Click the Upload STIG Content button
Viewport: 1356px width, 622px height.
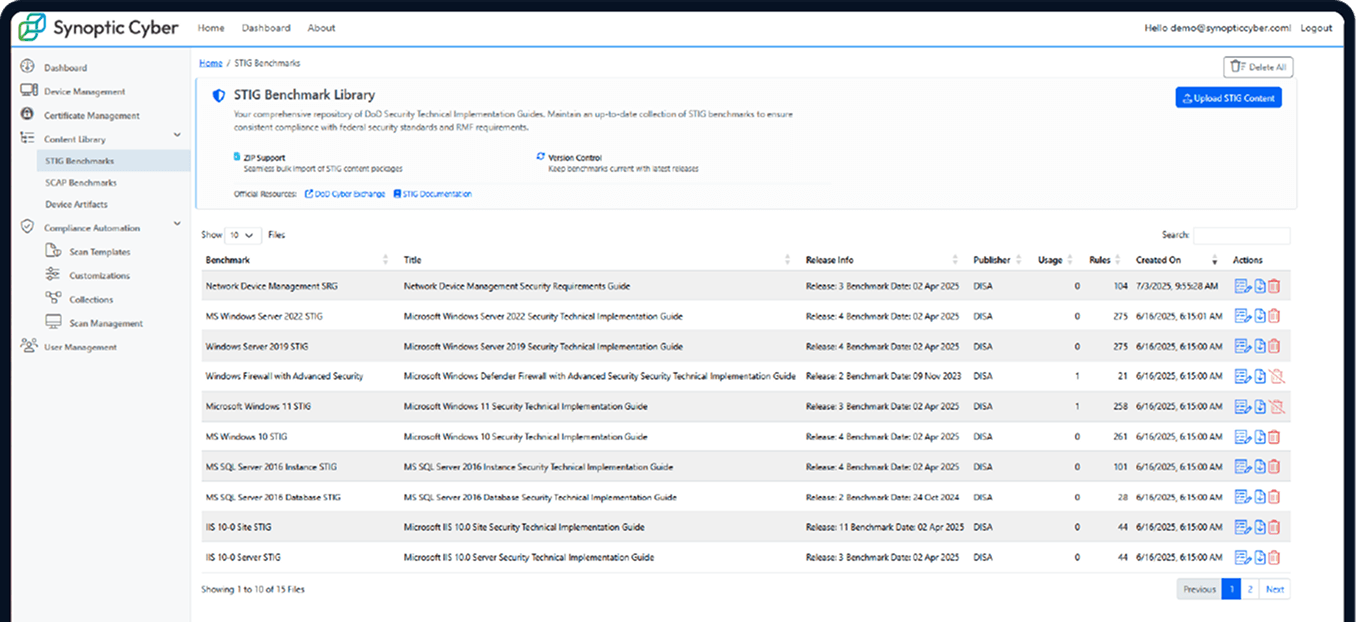(x=1228, y=98)
